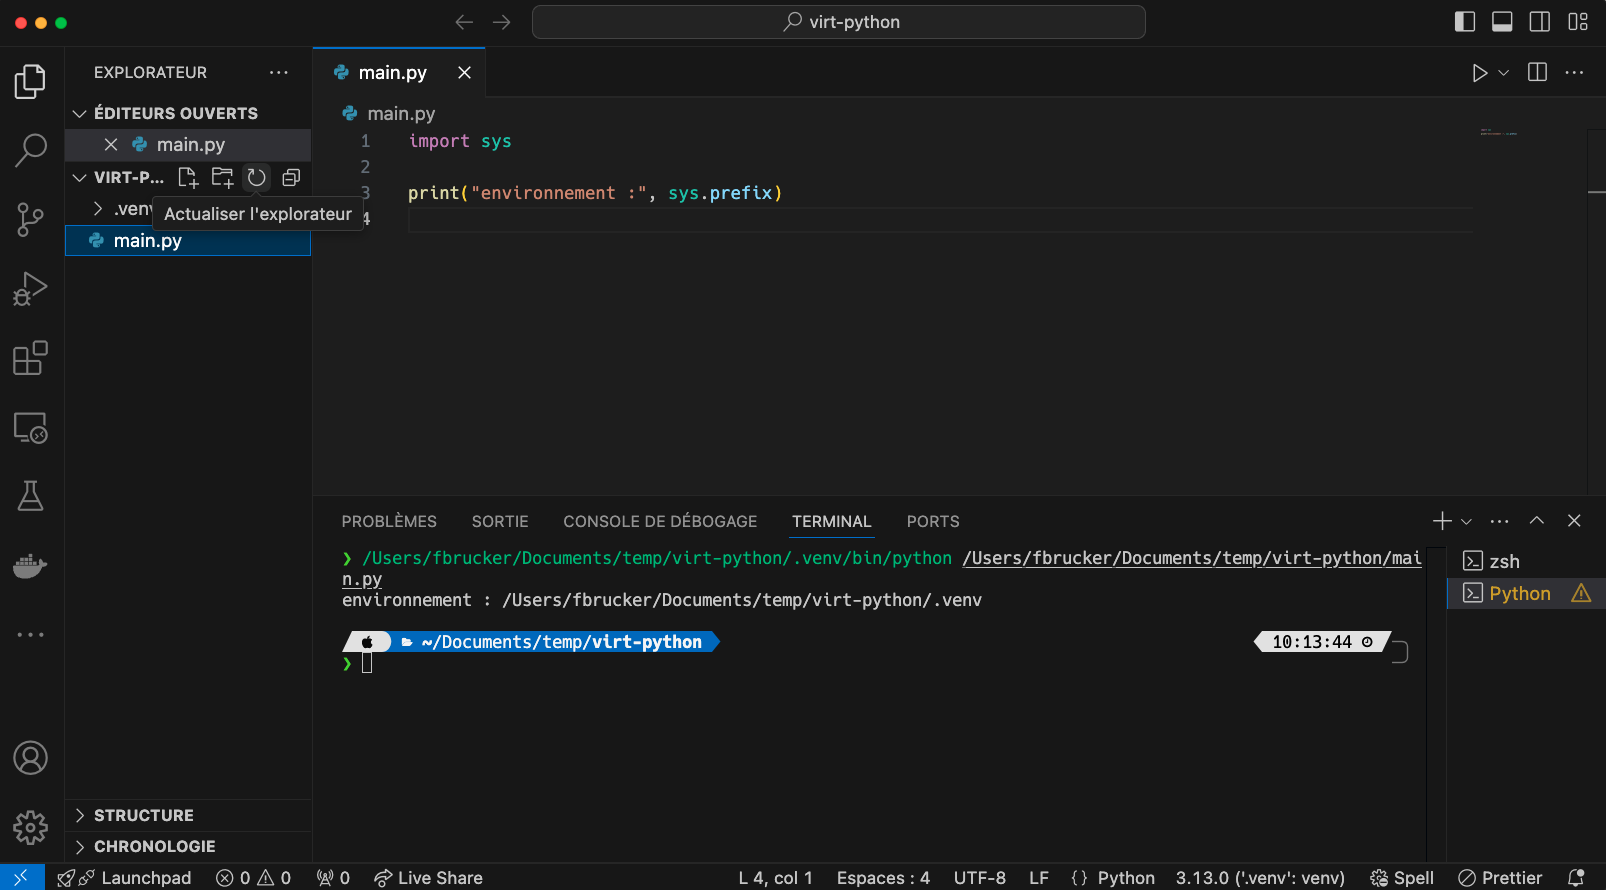Select Python 3.13.0 interpreter in status bar
The height and width of the screenshot is (890, 1606).
(x=1259, y=877)
